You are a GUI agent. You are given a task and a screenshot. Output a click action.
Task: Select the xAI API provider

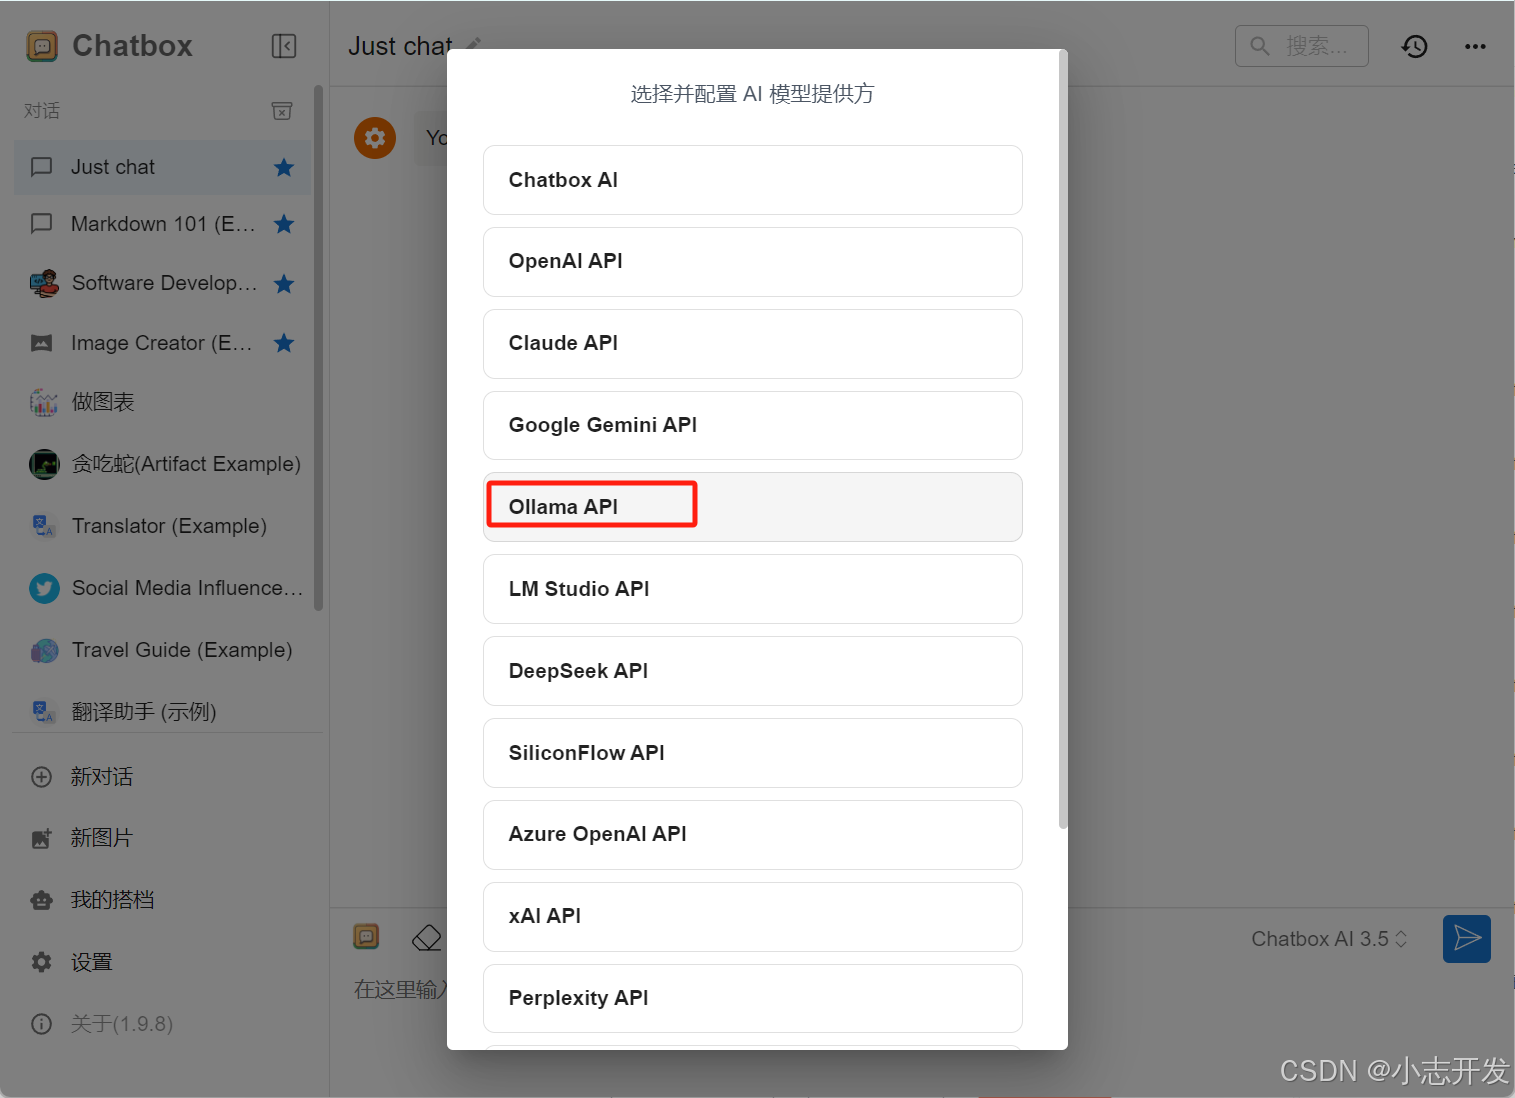click(x=753, y=917)
